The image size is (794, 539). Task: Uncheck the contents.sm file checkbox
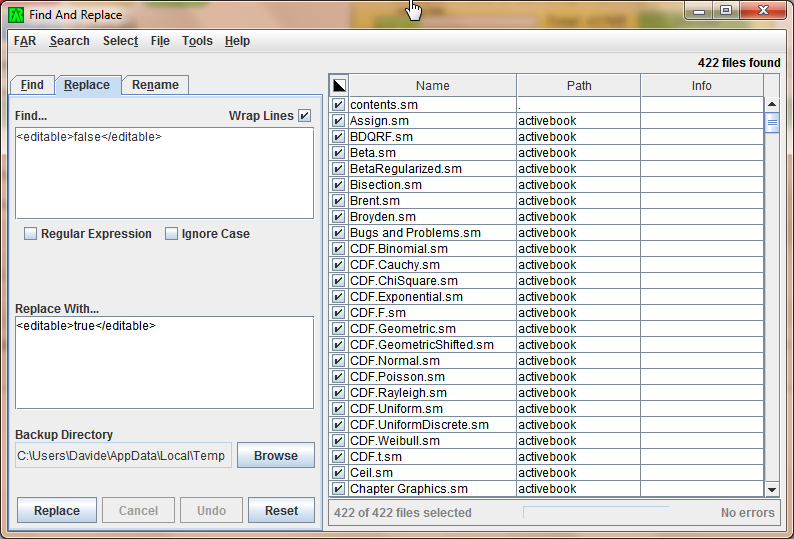[339, 105]
